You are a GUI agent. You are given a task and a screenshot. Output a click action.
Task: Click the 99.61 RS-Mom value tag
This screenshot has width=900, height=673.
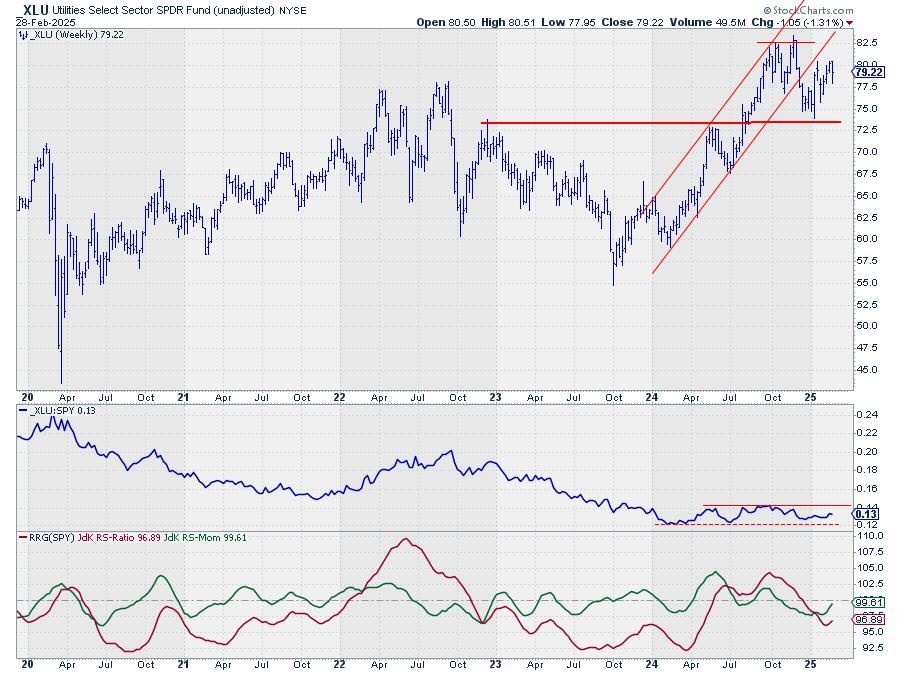[866, 603]
